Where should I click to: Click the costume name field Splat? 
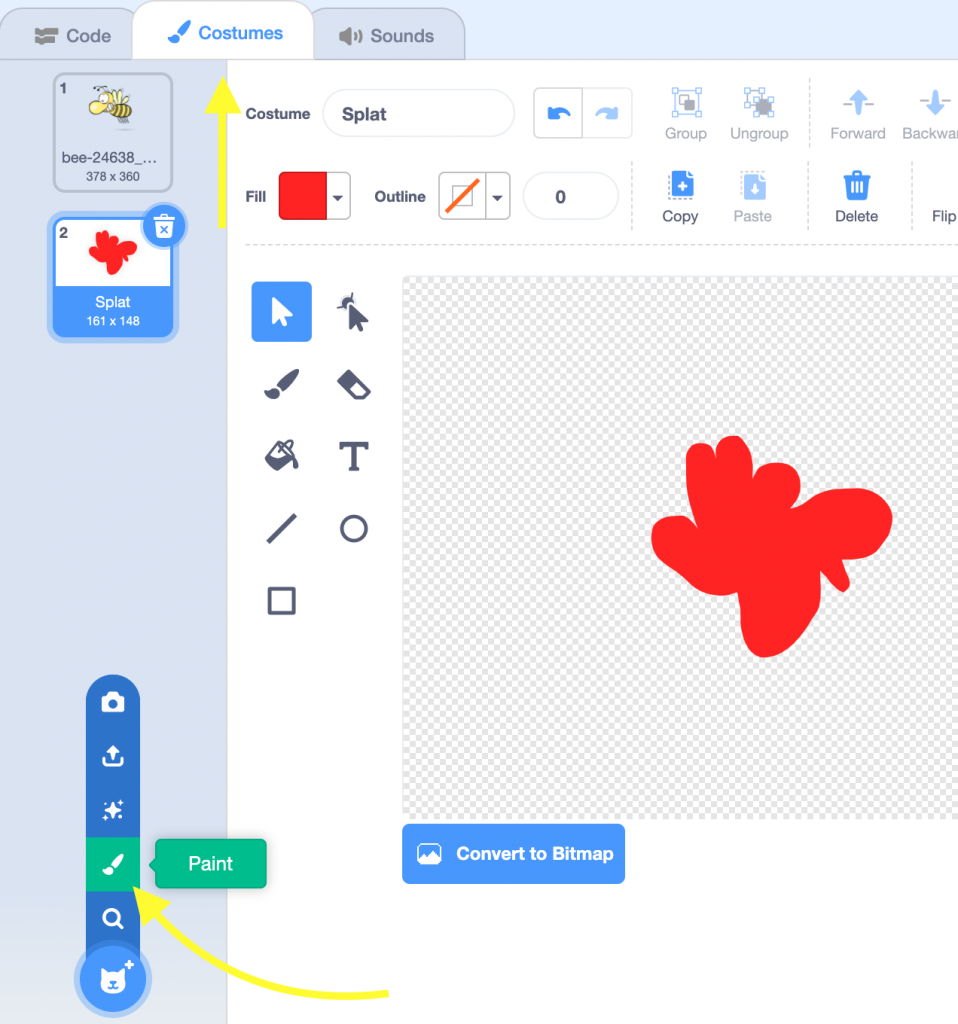(x=418, y=114)
